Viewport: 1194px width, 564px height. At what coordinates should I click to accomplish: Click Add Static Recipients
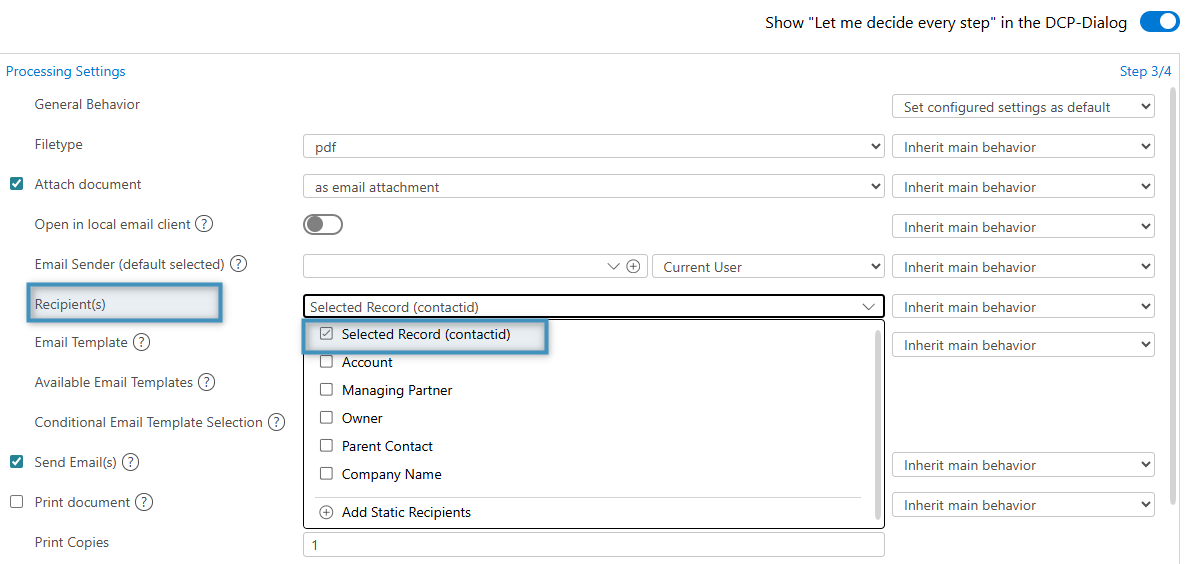pyautogui.click(x=405, y=512)
